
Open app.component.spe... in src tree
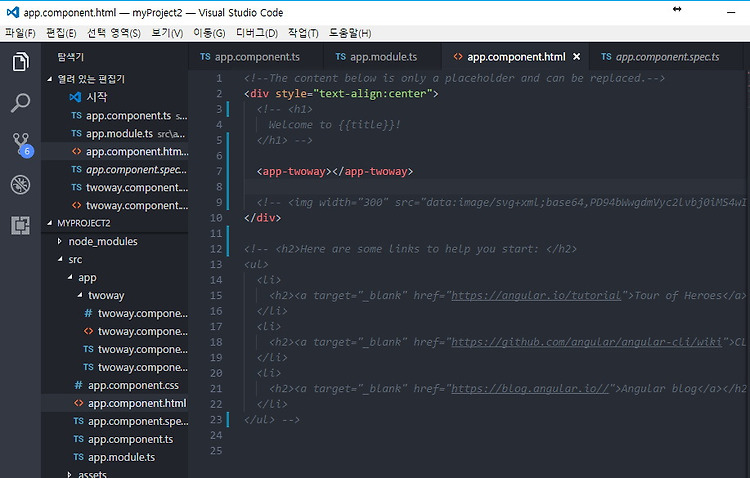(x=115, y=421)
